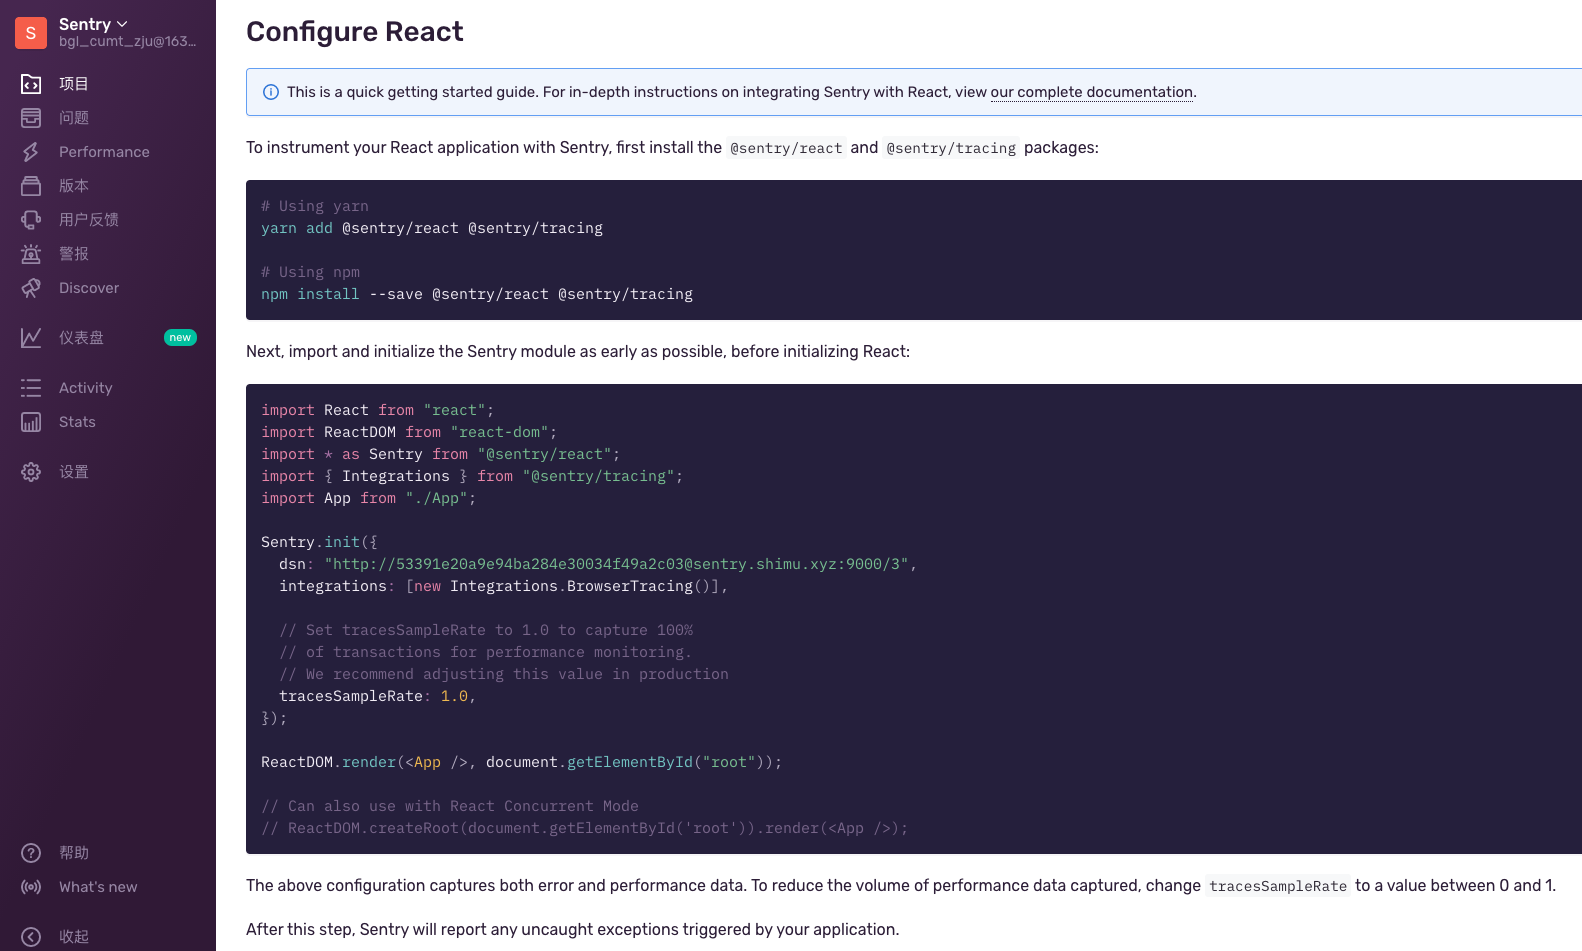Viewport: 1582px width, 951px height.
Task: Go to Activity page
Action: pos(86,388)
